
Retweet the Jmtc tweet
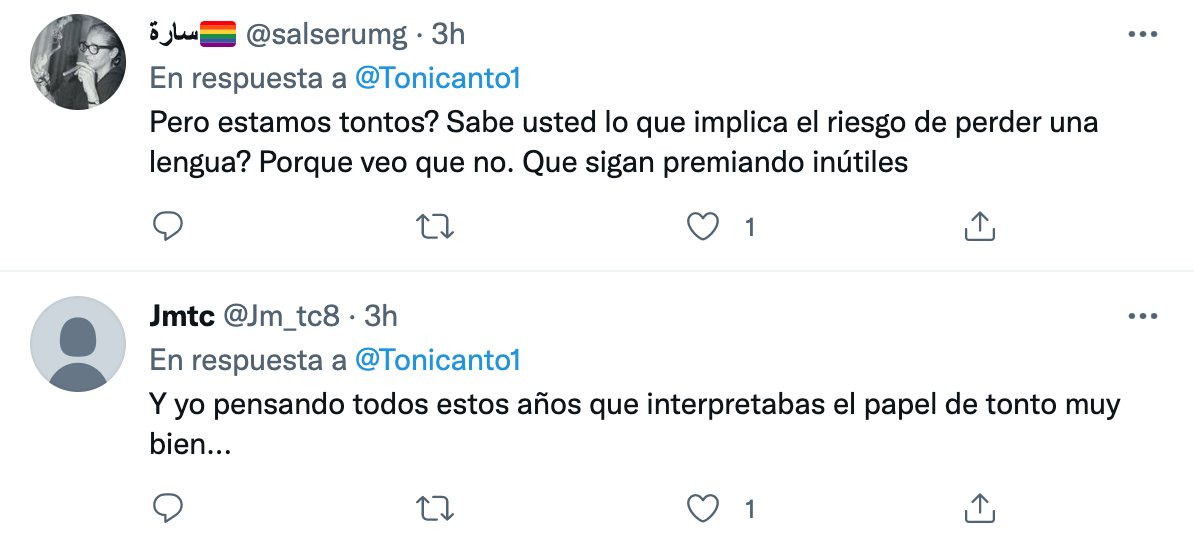click(x=435, y=509)
